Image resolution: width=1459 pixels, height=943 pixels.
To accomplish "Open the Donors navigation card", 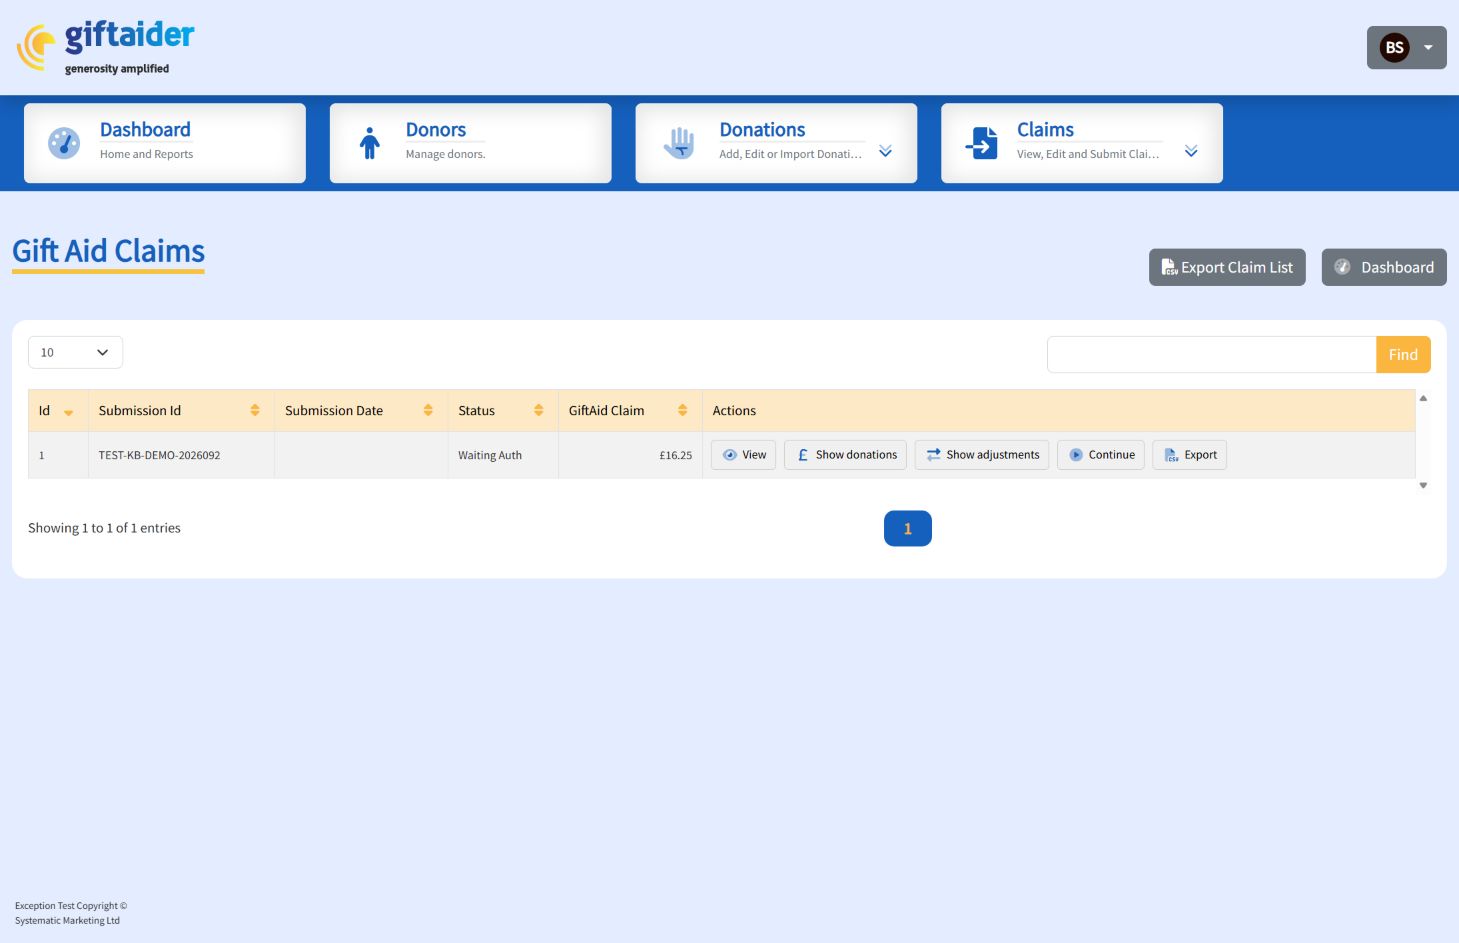I will point(470,143).
